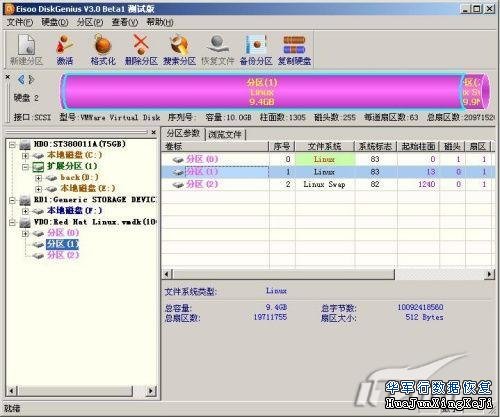500x417 pixels.
Task: Click the Linux Swap file system cell
Action: pyautogui.click(x=324, y=184)
